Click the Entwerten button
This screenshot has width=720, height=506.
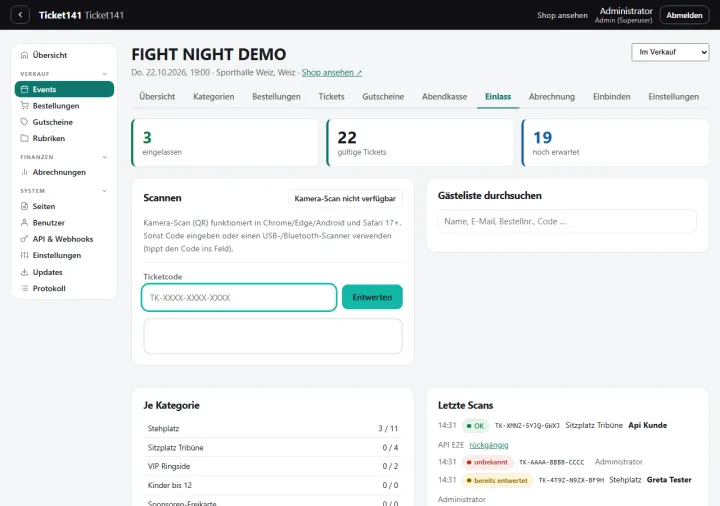(372, 297)
